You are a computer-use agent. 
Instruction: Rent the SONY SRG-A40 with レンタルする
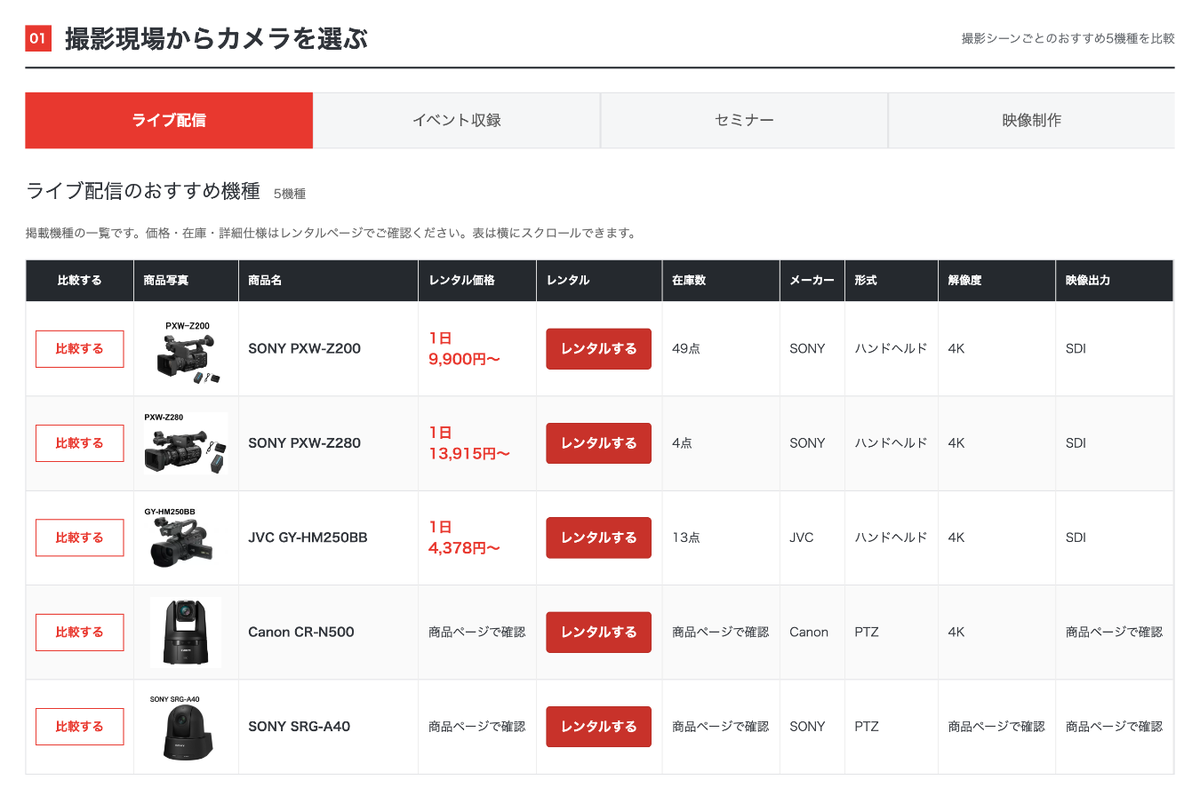598,726
